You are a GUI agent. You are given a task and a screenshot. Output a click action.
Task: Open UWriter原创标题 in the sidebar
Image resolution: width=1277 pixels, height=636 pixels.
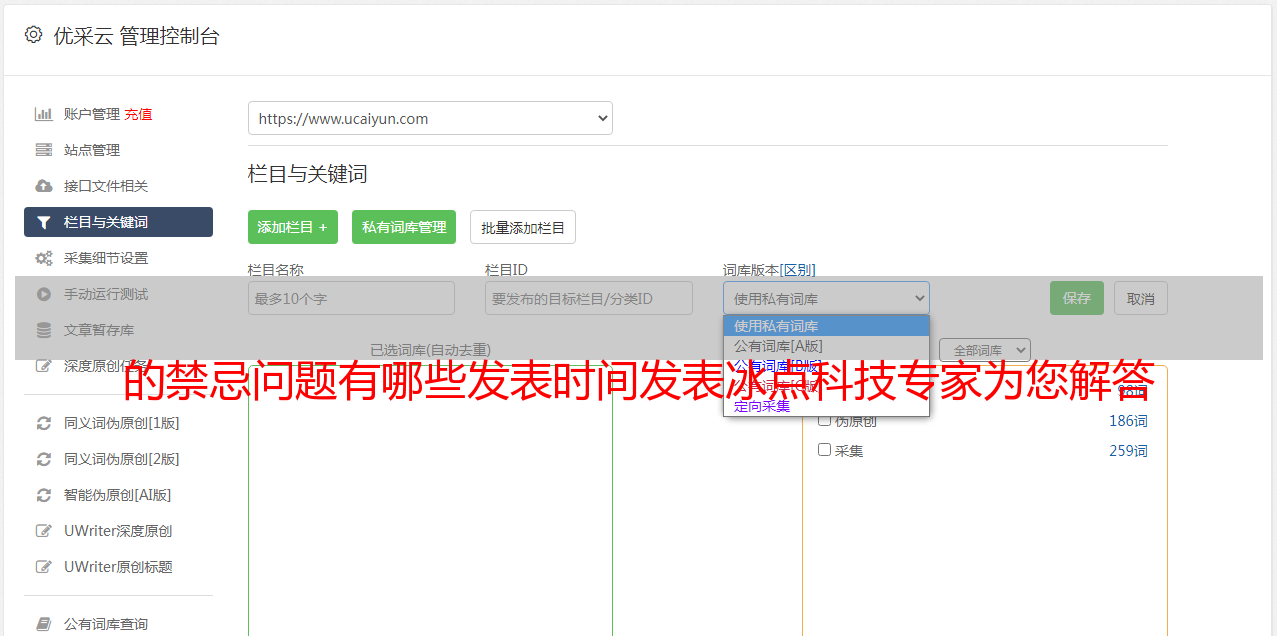(118, 567)
